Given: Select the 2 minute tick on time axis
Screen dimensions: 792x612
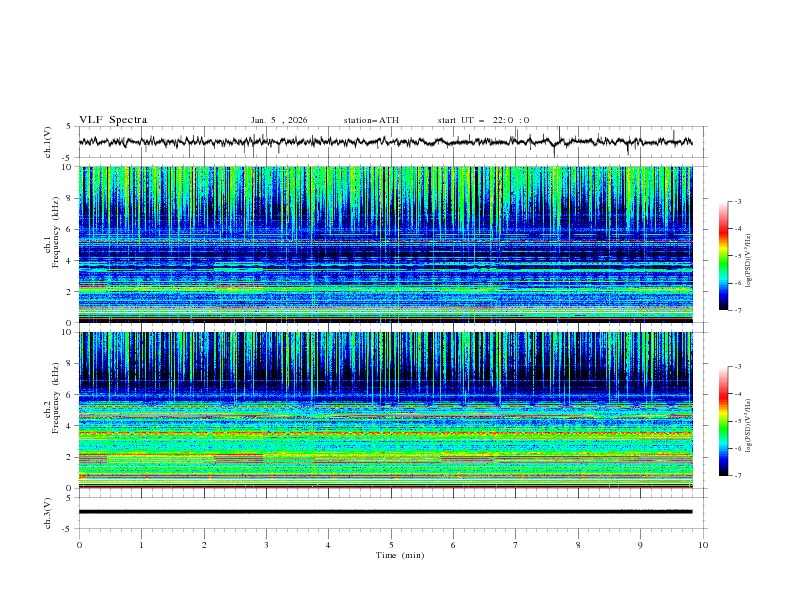Looking at the screenshot, I should click(204, 545).
